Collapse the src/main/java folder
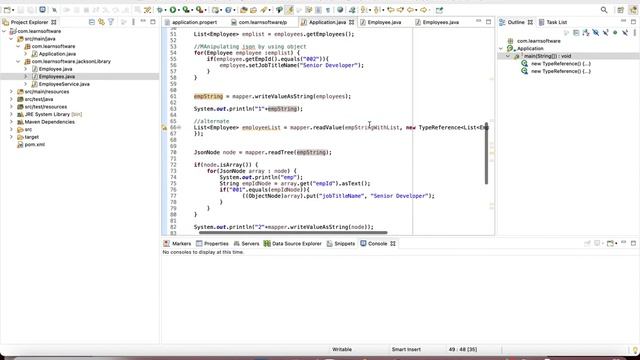This screenshot has width=640, height=360. [11, 39]
